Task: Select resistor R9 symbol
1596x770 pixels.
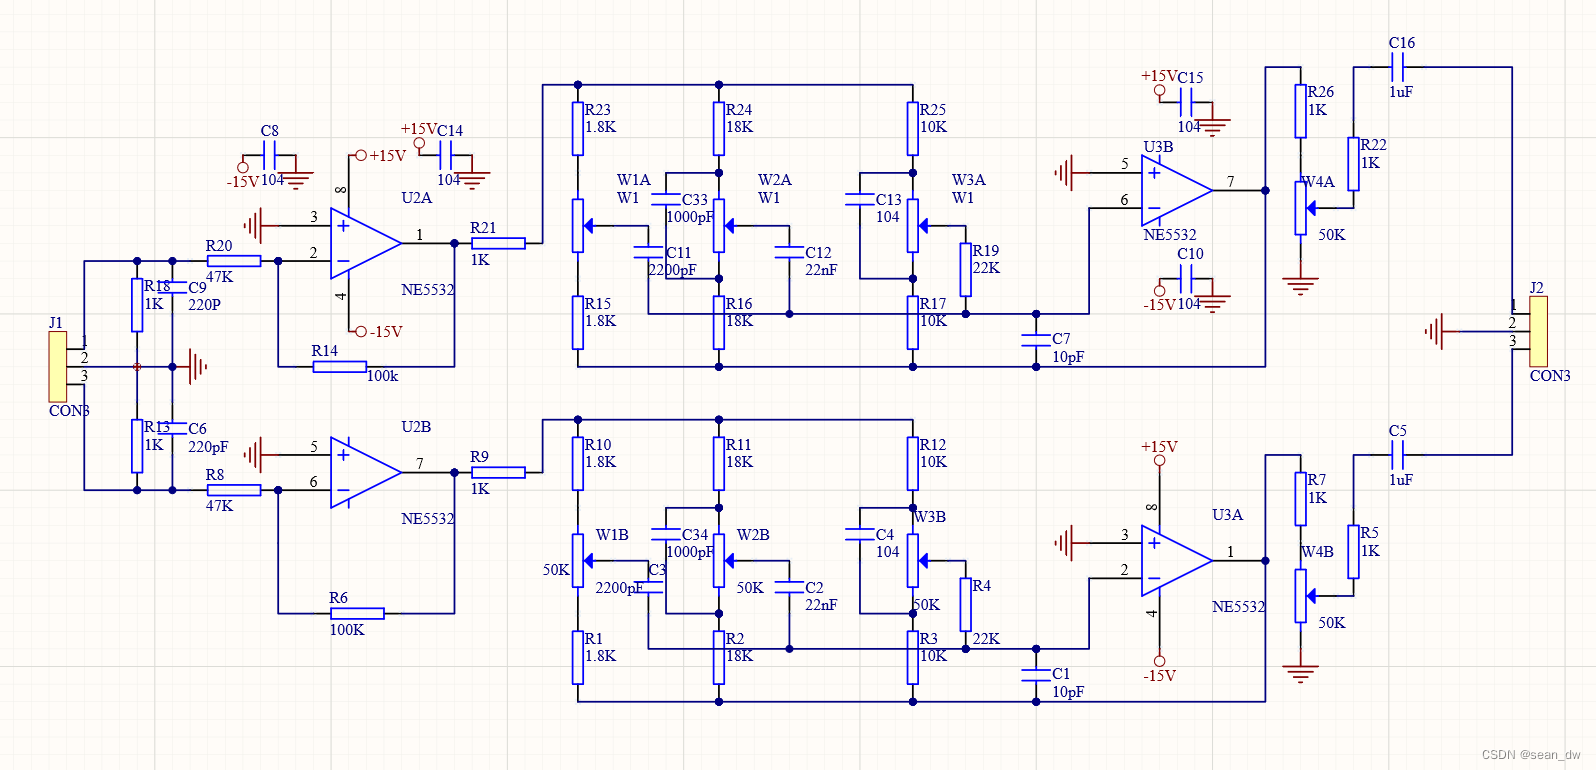Action: click(498, 472)
